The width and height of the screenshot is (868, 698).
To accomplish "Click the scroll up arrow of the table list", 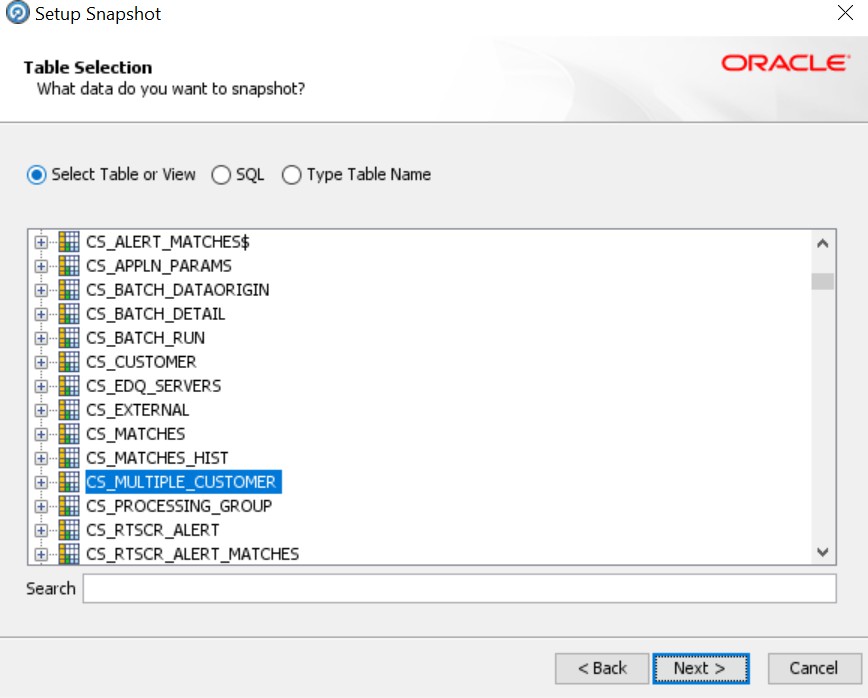I will (823, 243).
